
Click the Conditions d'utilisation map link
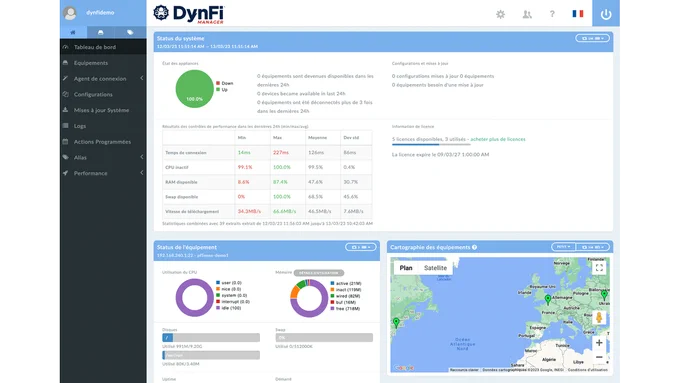(x=588, y=370)
